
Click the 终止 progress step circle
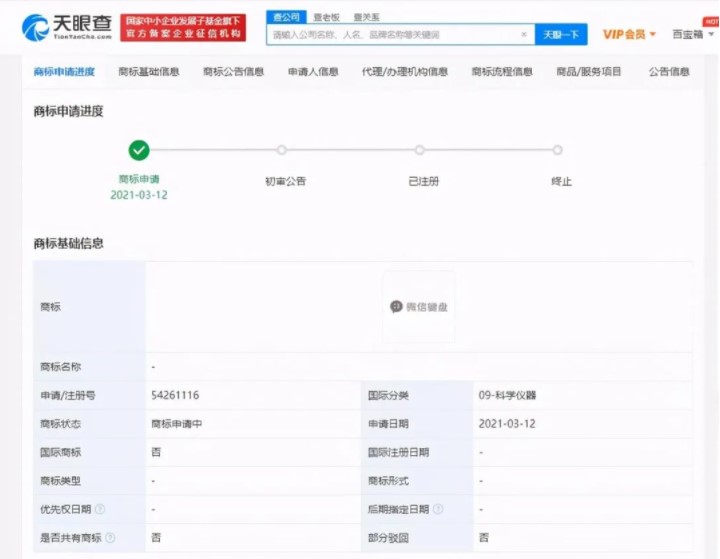[558, 150]
